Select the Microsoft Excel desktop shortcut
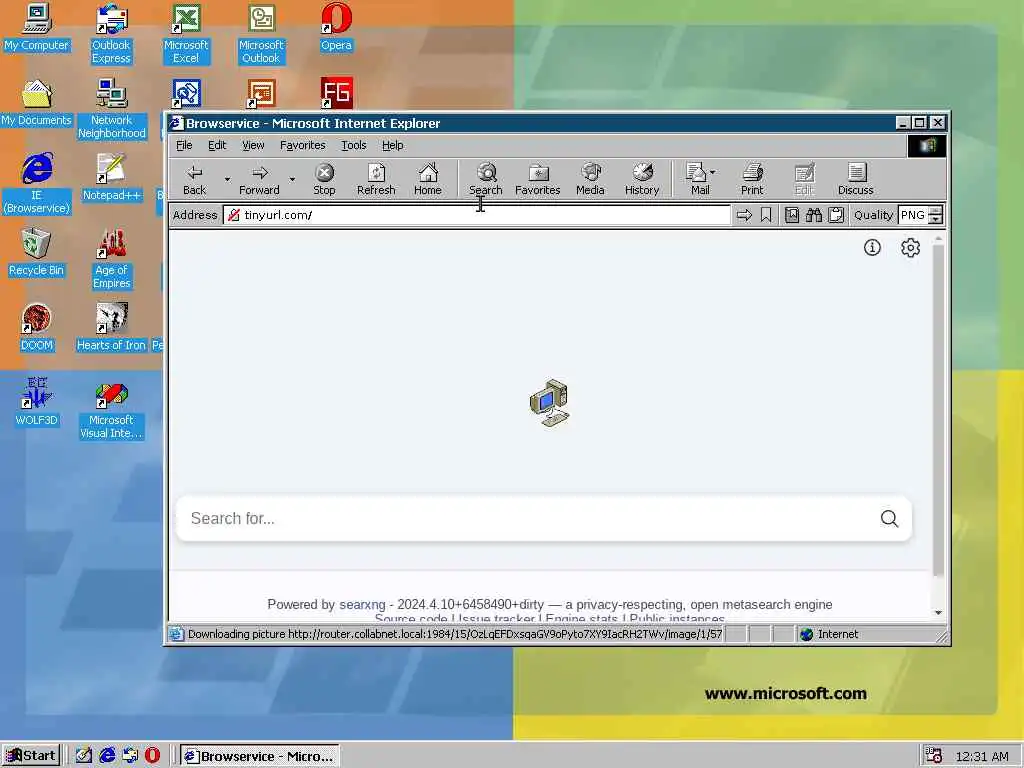The image size is (1024, 768). click(186, 34)
